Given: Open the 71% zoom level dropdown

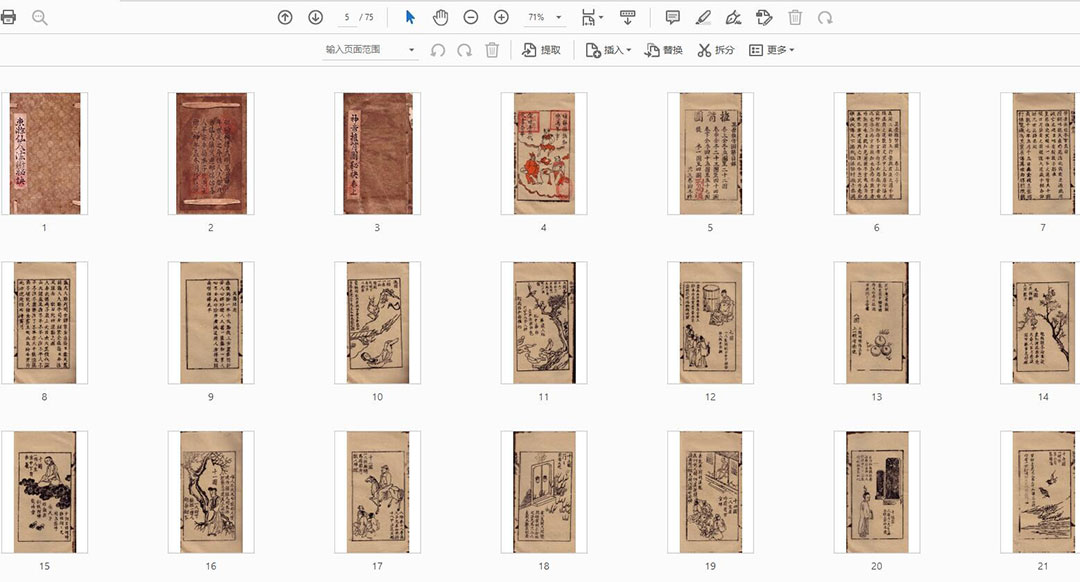Looking at the screenshot, I should [x=559, y=18].
